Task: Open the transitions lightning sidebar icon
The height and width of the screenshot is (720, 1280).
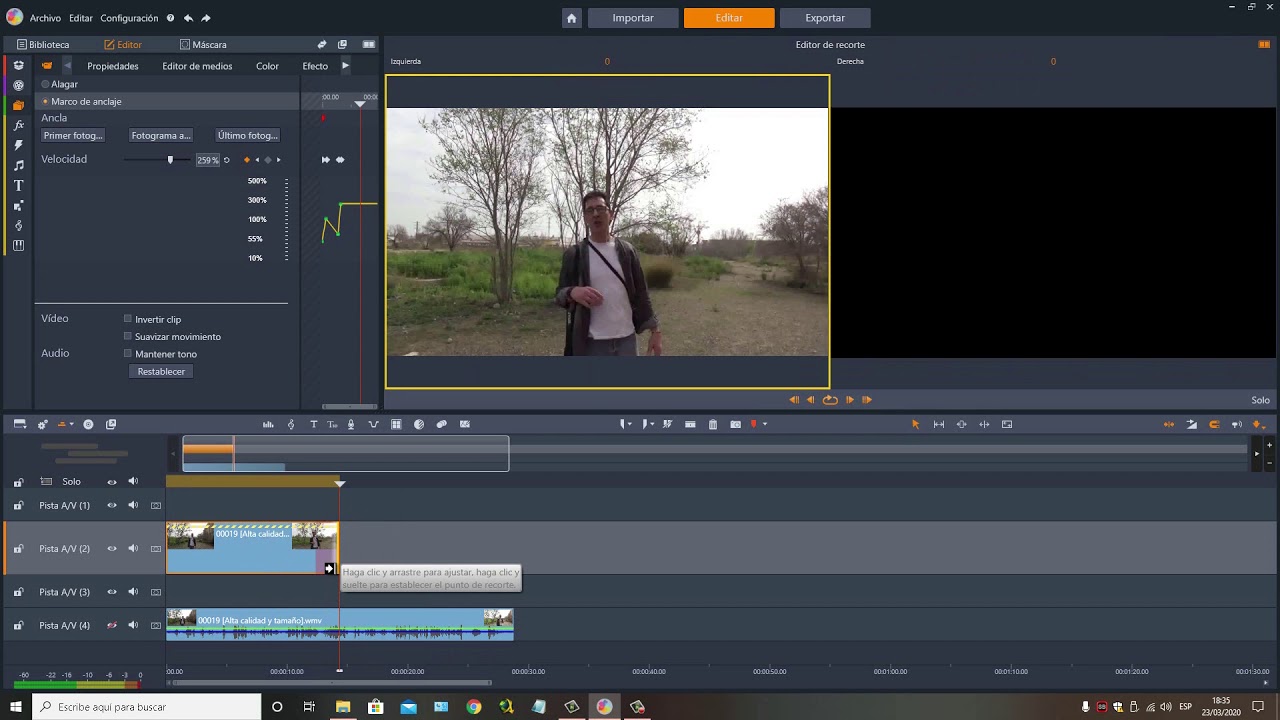Action: pyautogui.click(x=18, y=145)
